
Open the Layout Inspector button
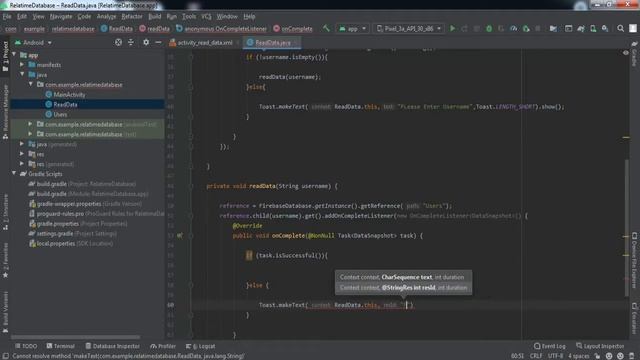(x=600, y=346)
